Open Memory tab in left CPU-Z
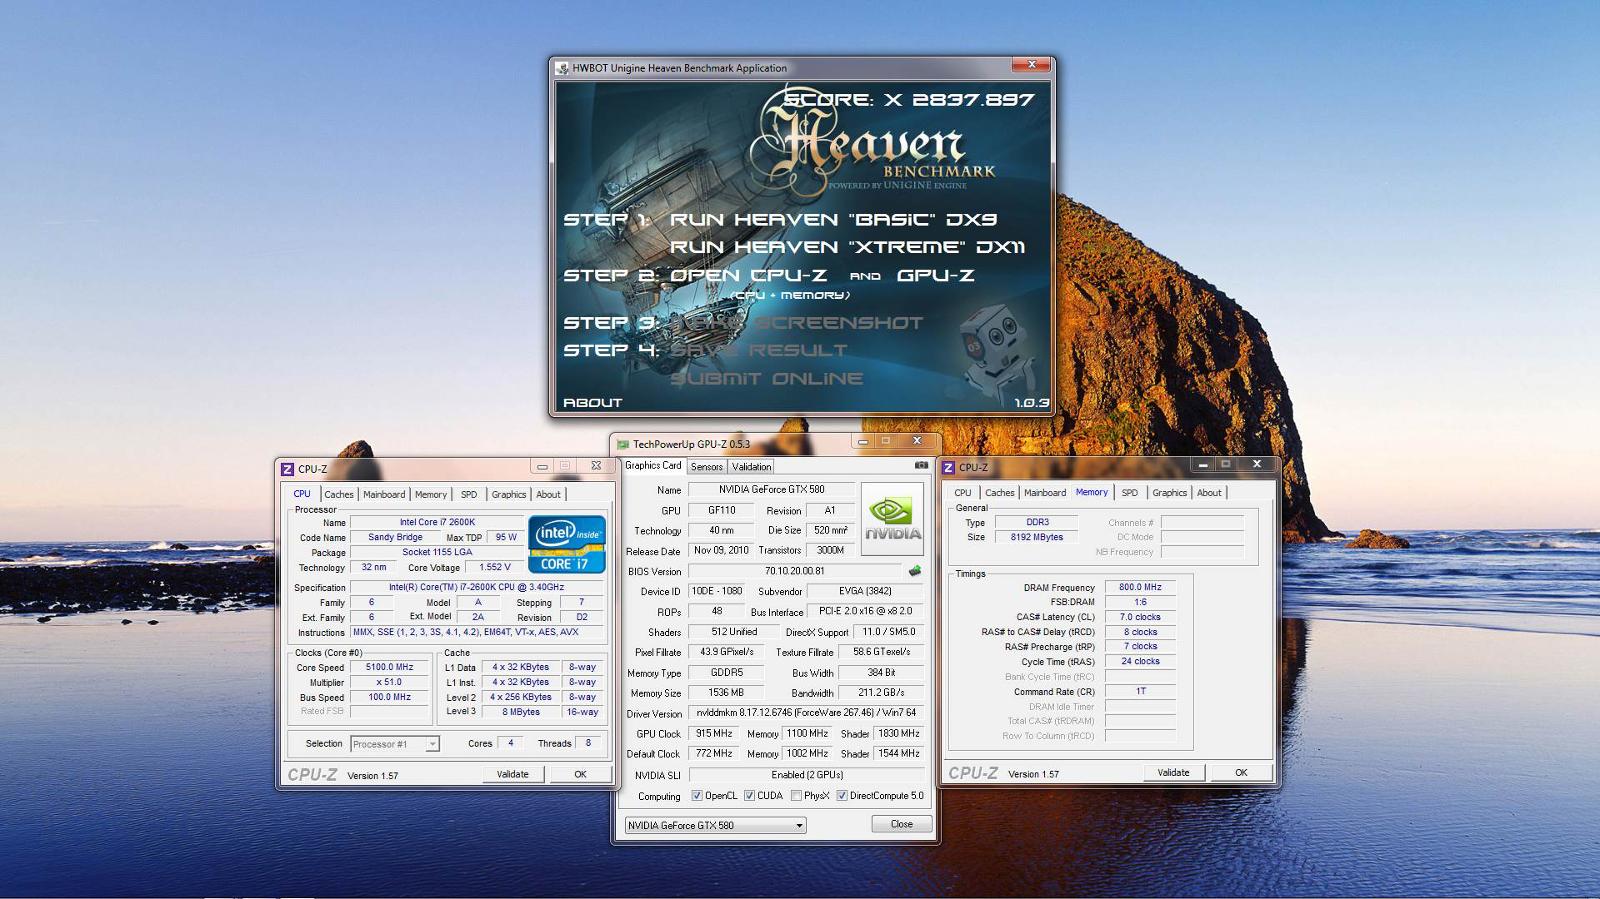Screen dimensions: 1600x899 click(431, 494)
